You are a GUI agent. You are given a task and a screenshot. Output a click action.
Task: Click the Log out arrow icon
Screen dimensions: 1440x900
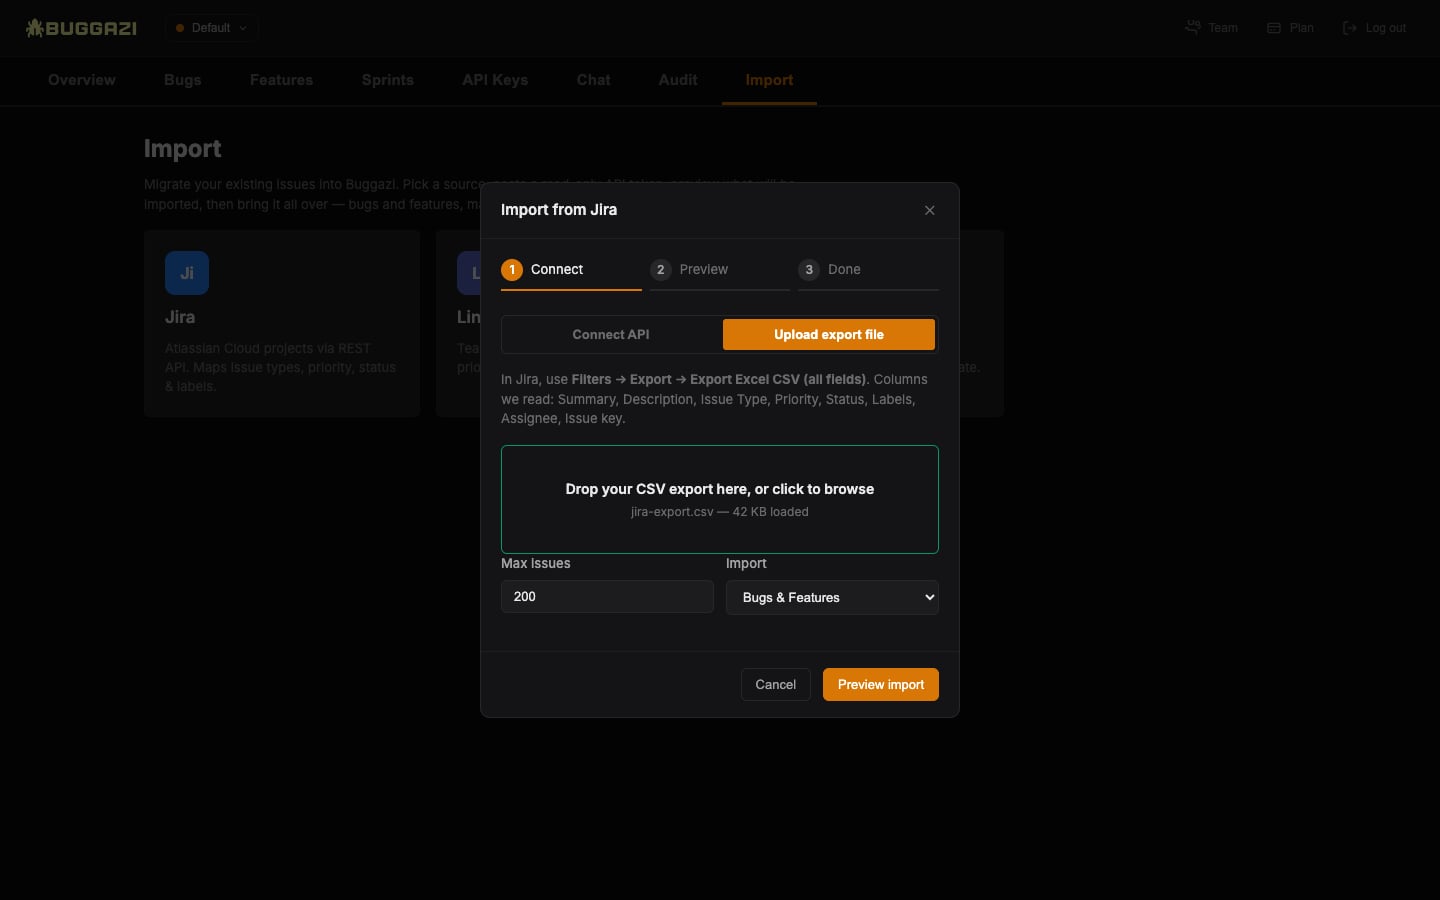[x=1350, y=28]
